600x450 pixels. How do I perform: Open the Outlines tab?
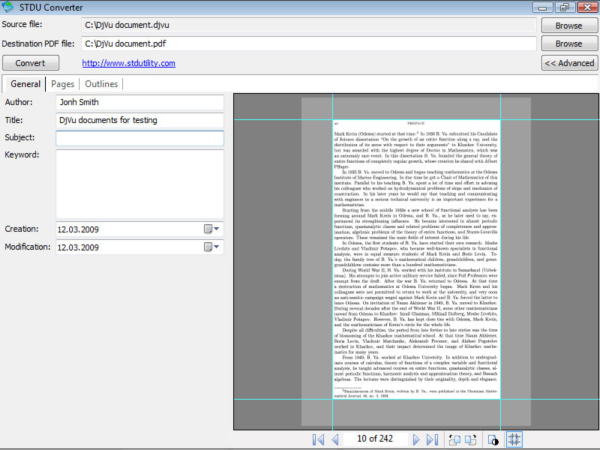pyautogui.click(x=101, y=84)
